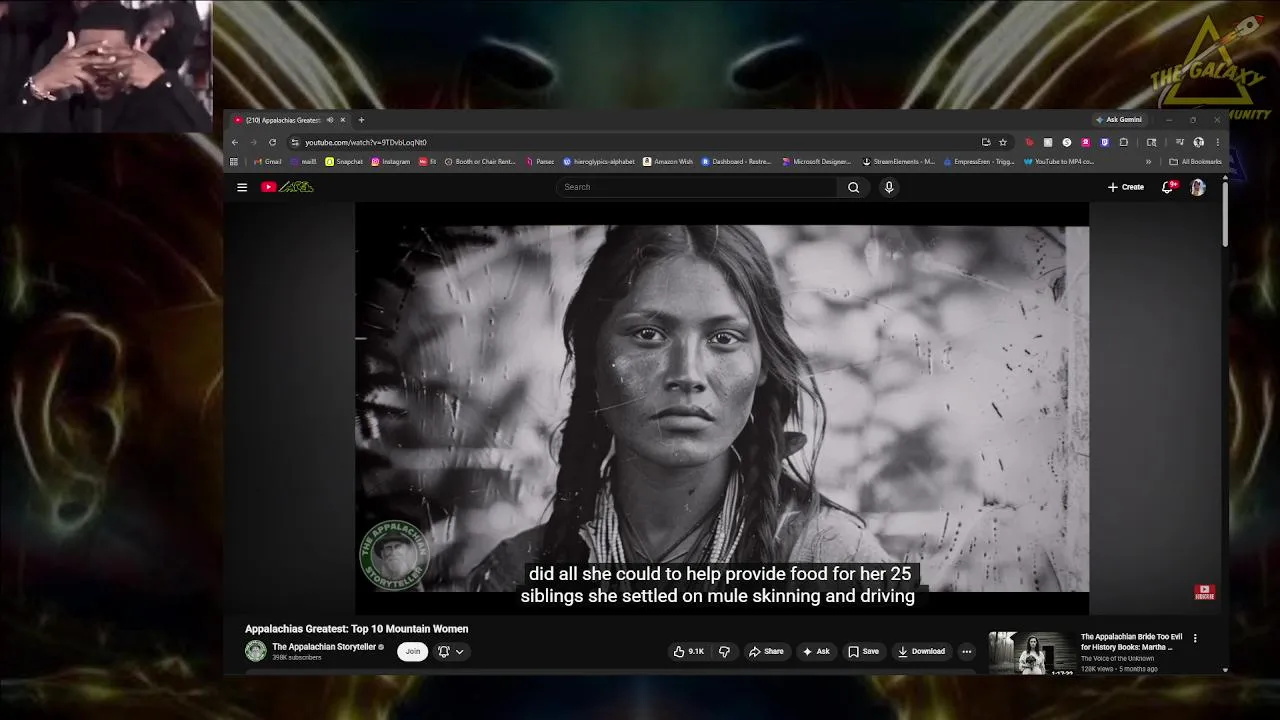The height and width of the screenshot is (720, 1280).
Task: Open more actions ellipsis below the video
Action: click(x=966, y=651)
